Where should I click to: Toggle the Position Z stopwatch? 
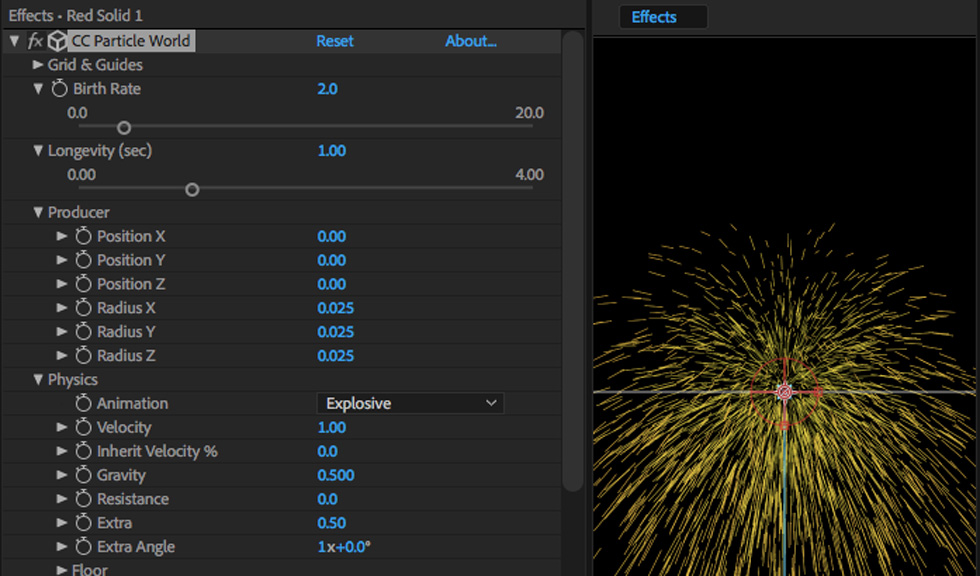pyautogui.click(x=83, y=284)
